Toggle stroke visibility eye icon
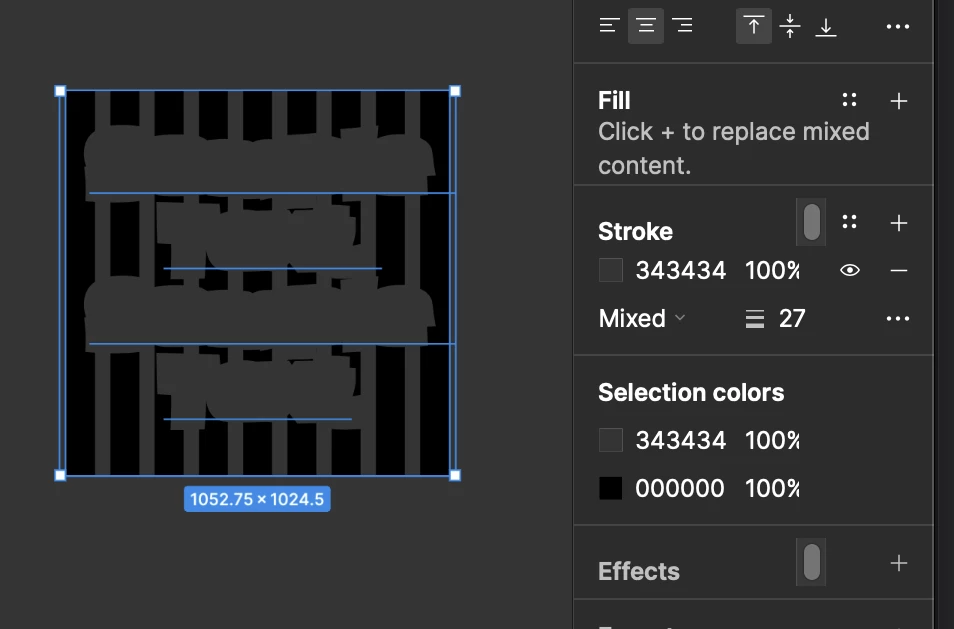 click(849, 270)
